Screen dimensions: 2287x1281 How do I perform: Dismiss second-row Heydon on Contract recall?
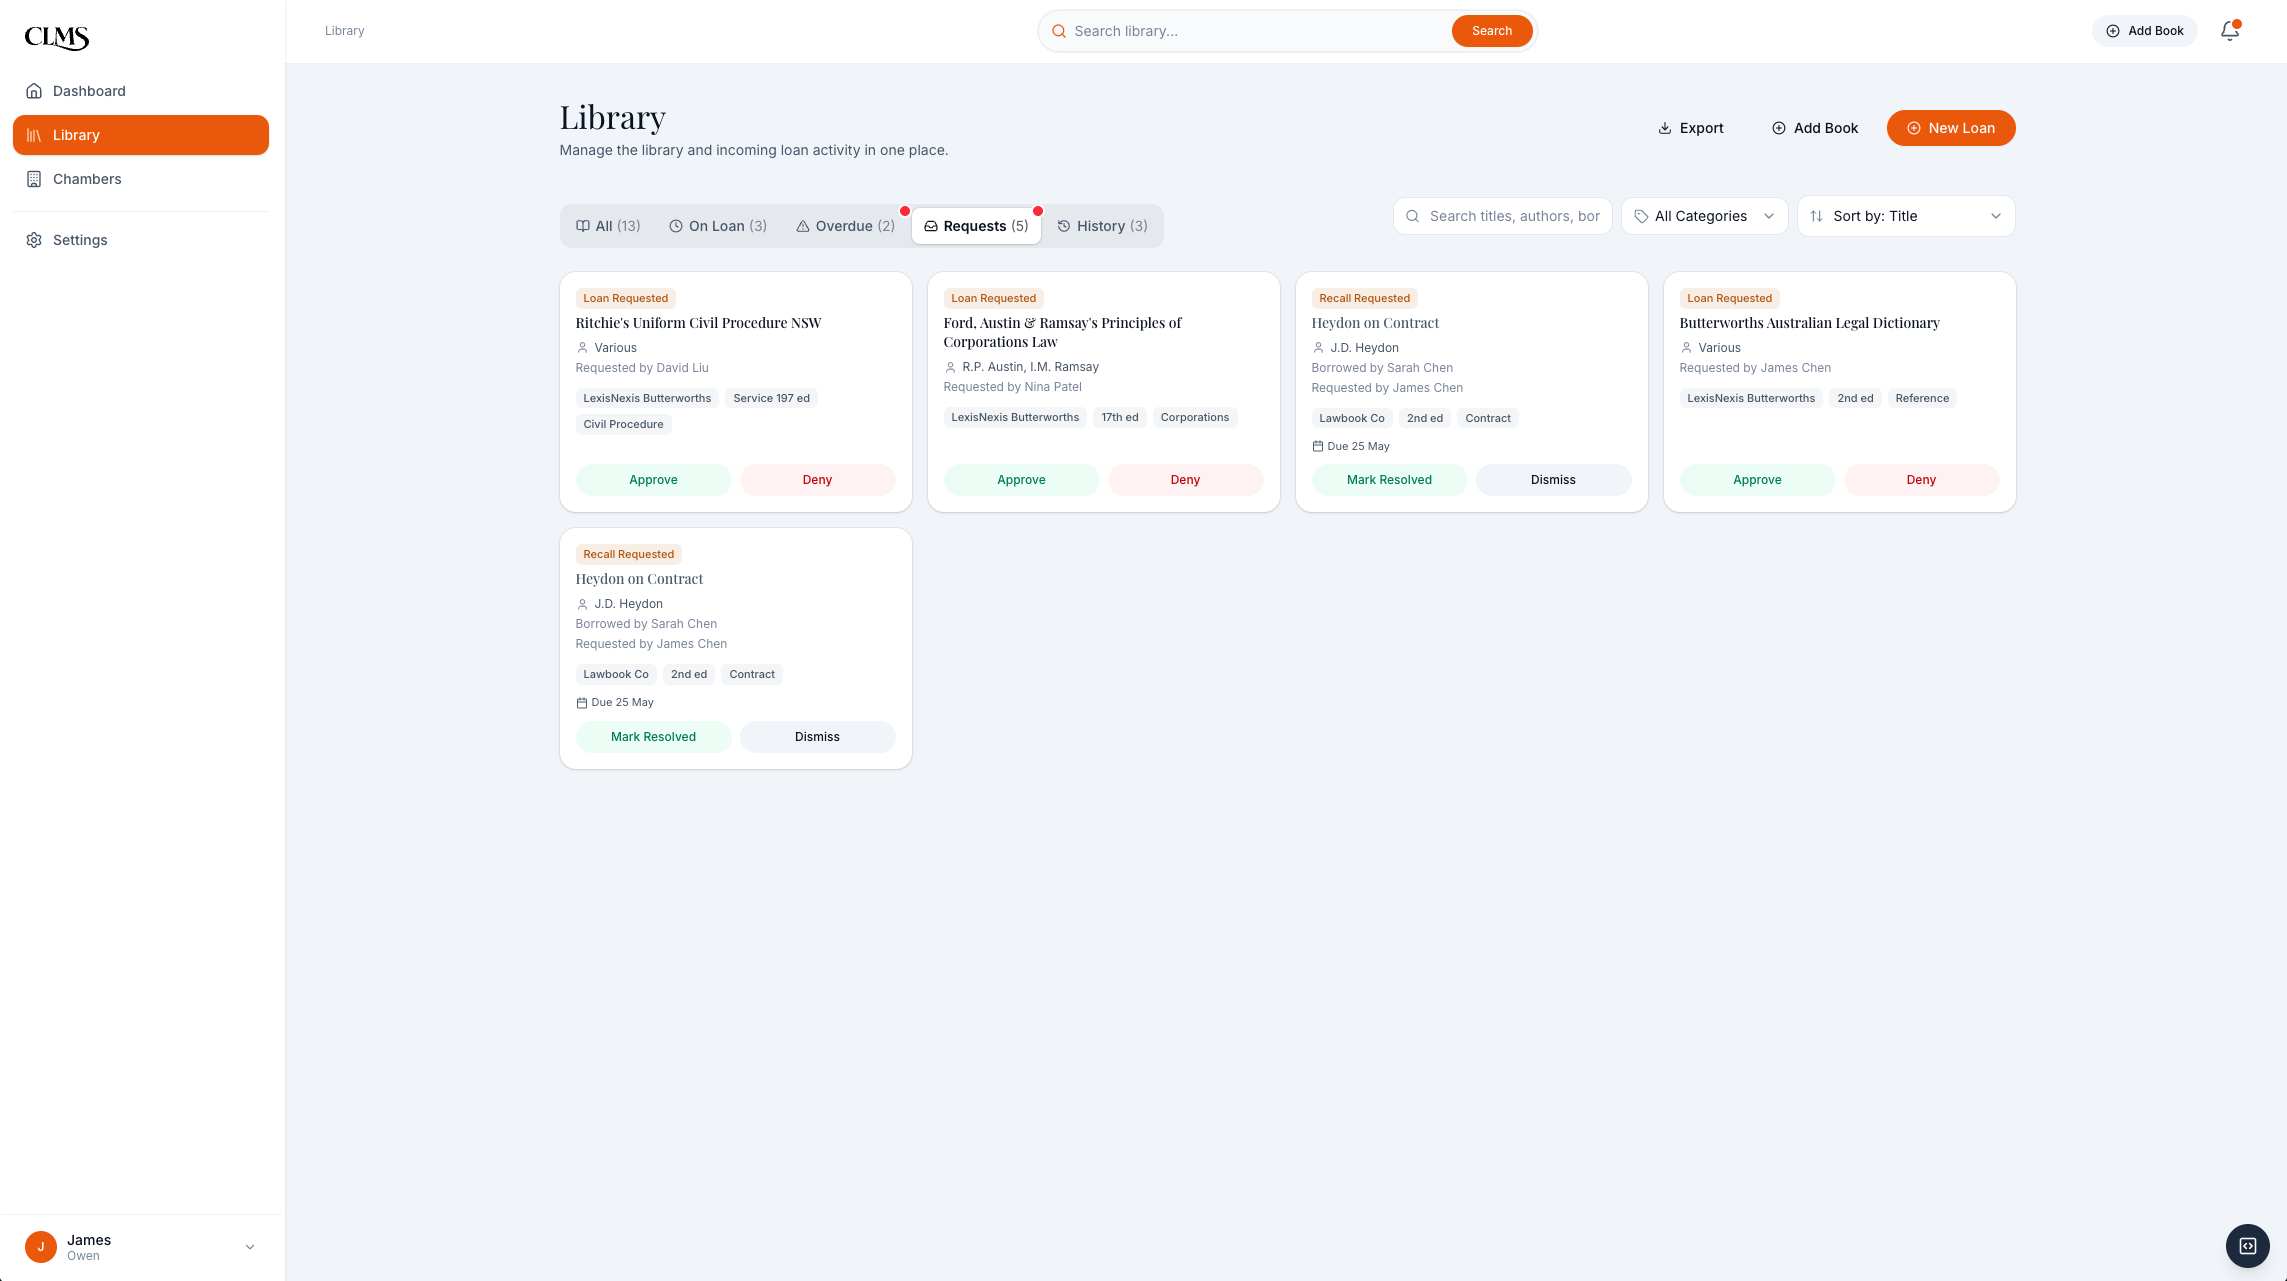[x=817, y=737]
